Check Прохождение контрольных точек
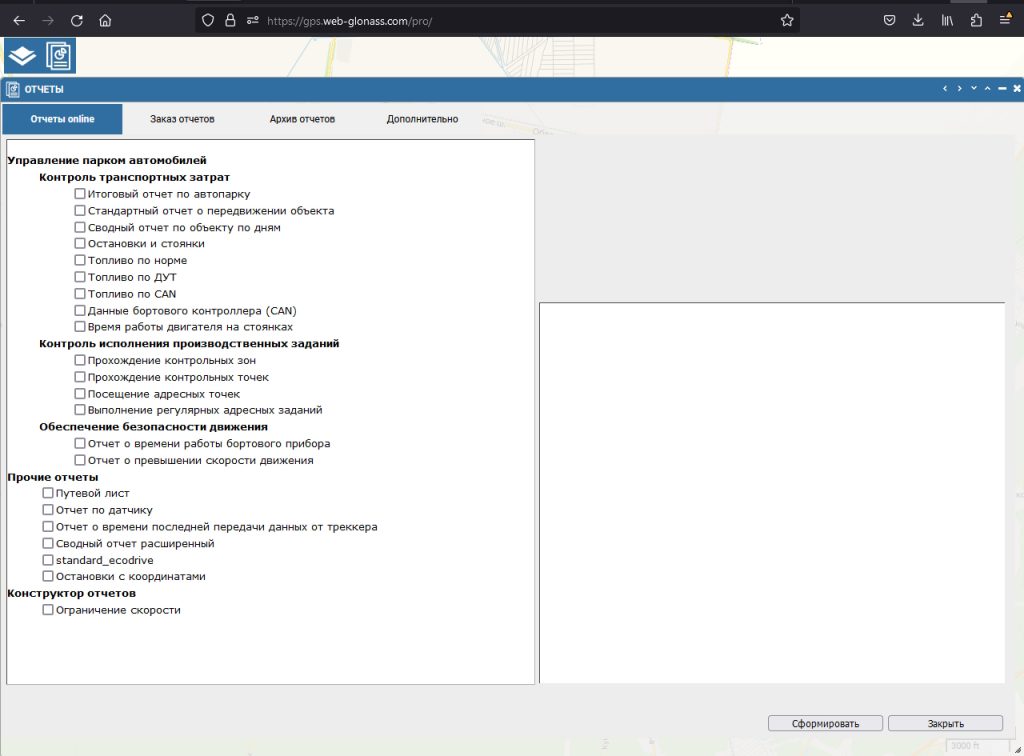 click(80, 377)
